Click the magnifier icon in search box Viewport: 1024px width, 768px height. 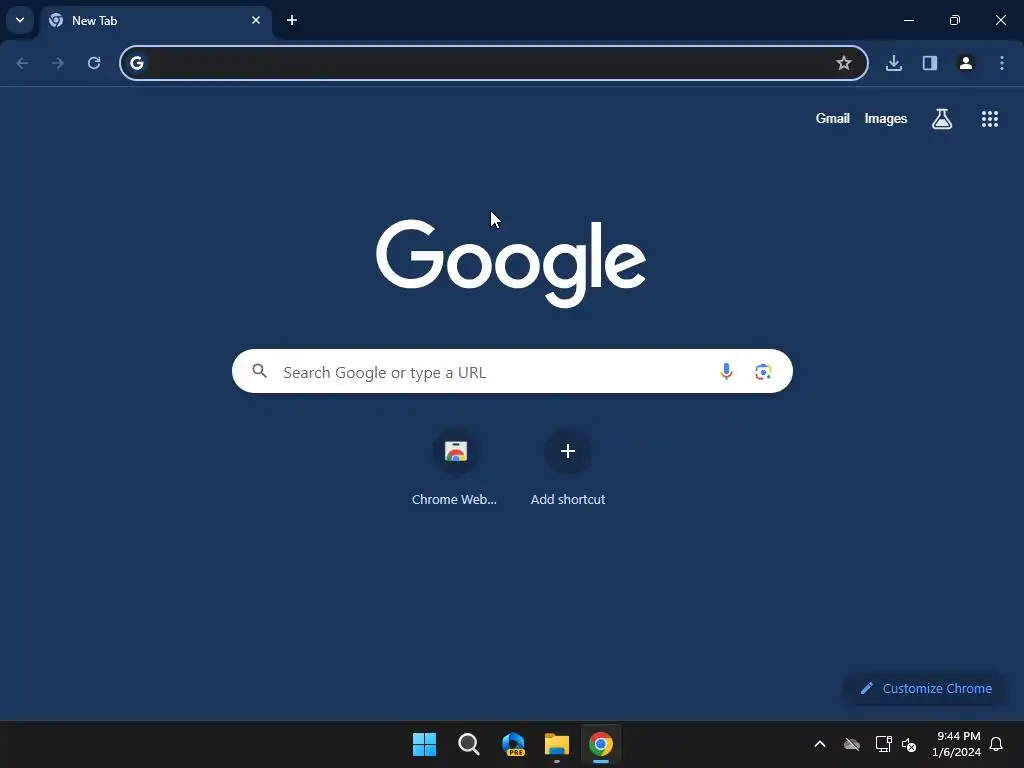(259, 371)
